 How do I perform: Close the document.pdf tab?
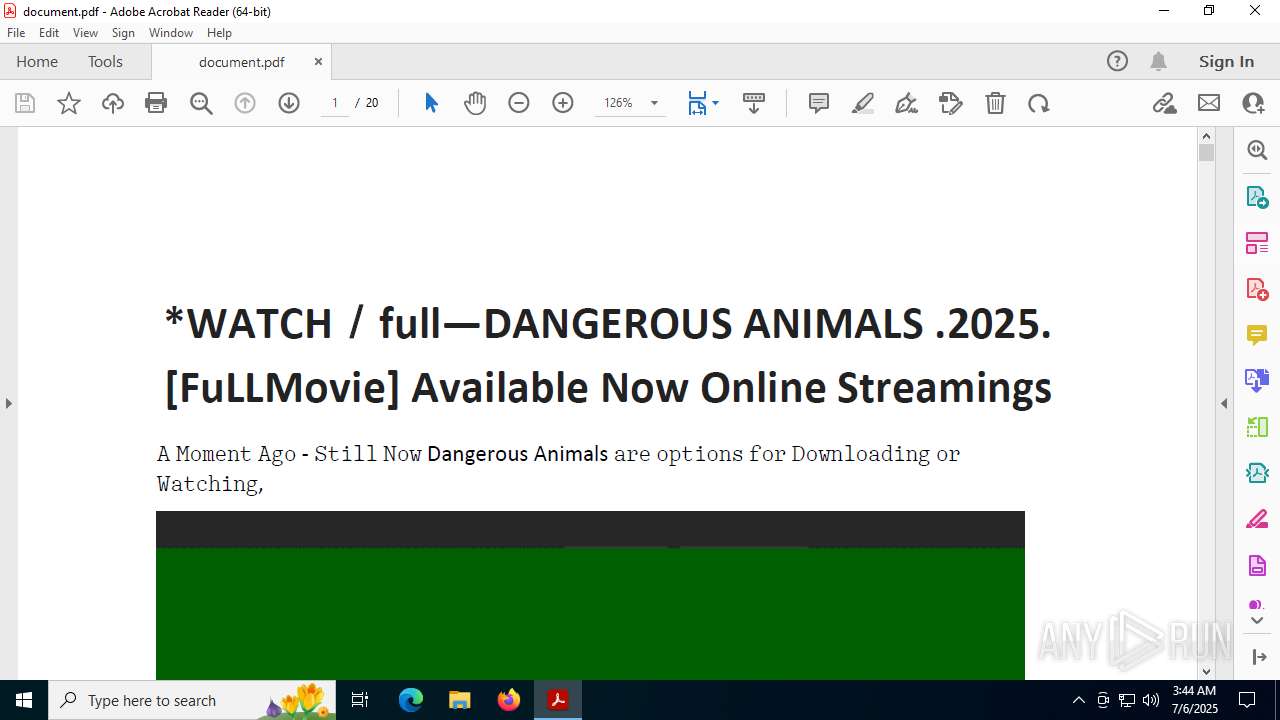(318, 61)
